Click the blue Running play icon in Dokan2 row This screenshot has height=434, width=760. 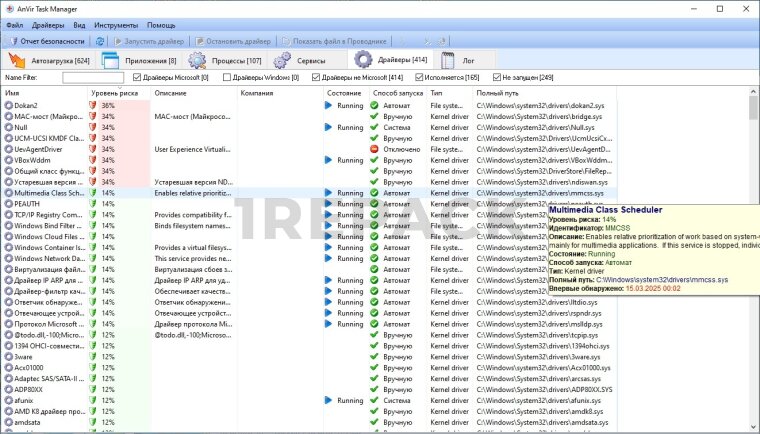tap(330, 105)
